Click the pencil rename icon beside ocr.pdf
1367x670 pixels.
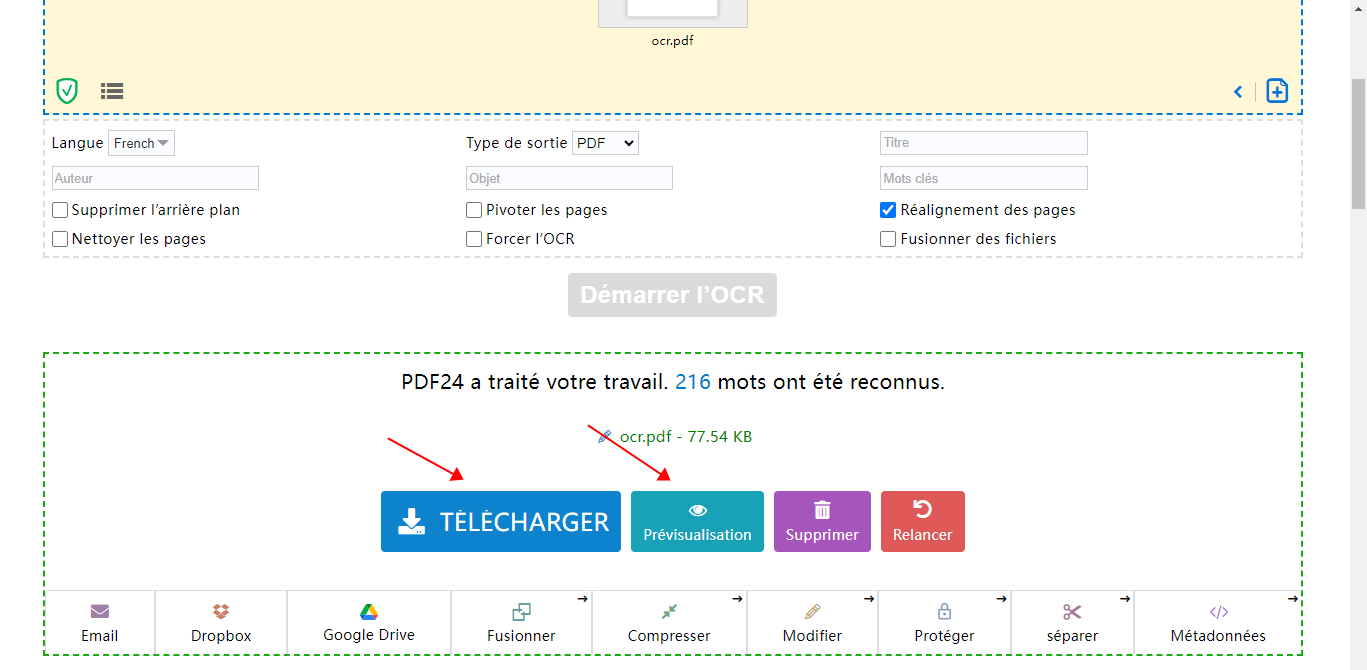tap(604, 436)
